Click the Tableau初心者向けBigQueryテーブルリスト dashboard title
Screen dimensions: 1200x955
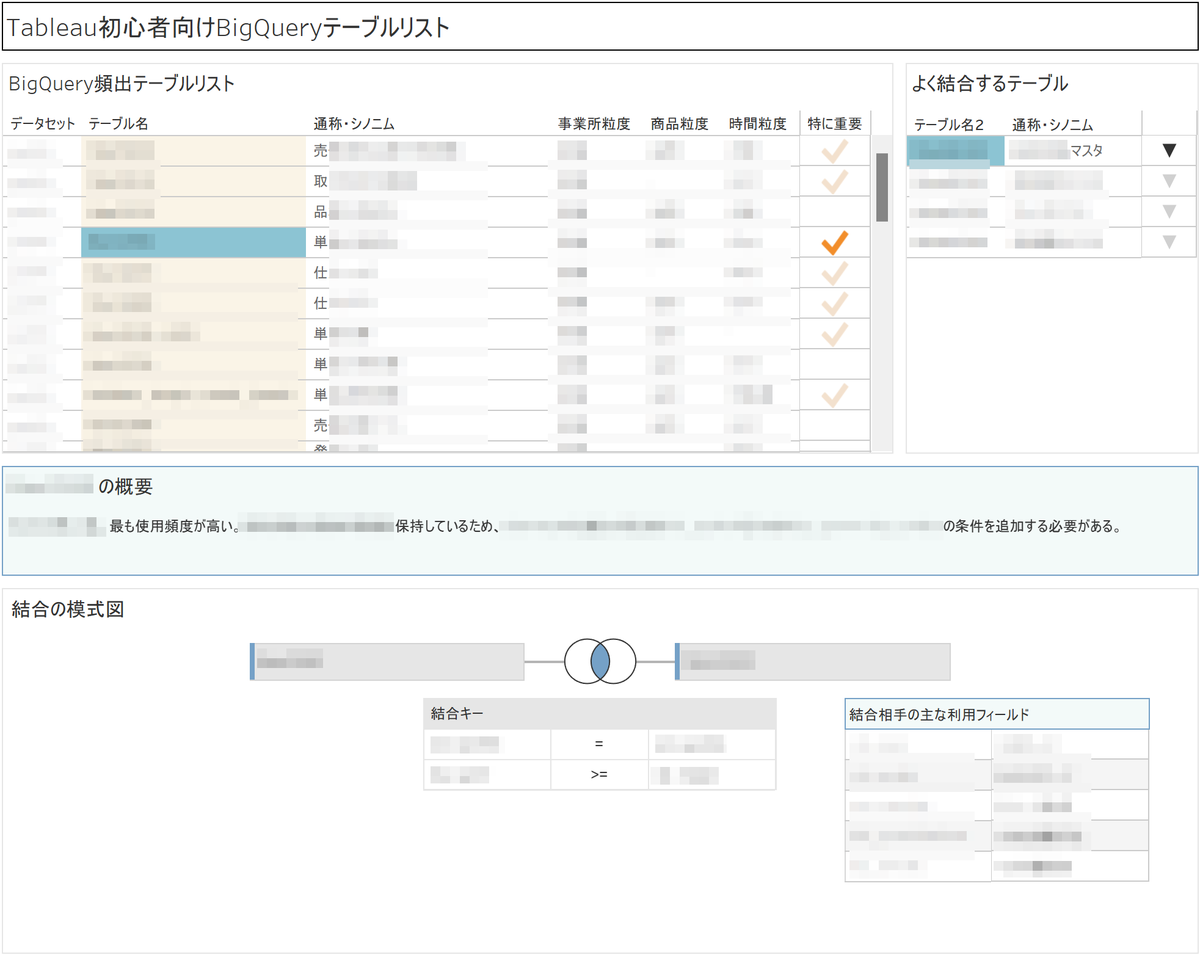point(228,28)
